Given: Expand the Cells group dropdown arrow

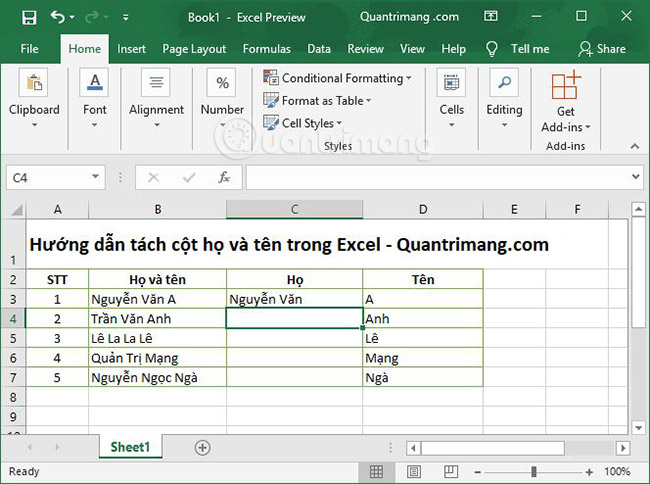Looking at the screenshot, I should [x=451, y=125].
